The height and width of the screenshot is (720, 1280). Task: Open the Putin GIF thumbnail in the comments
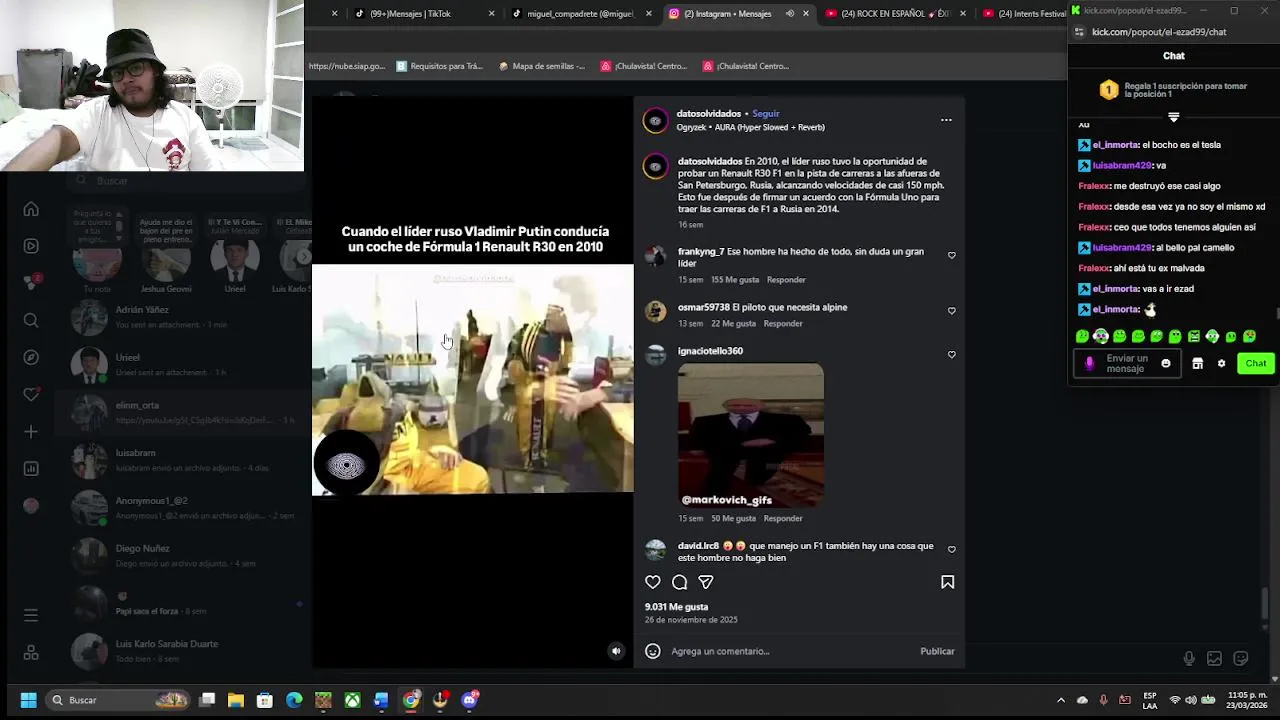pyautogui.click(x=751, y=435)
